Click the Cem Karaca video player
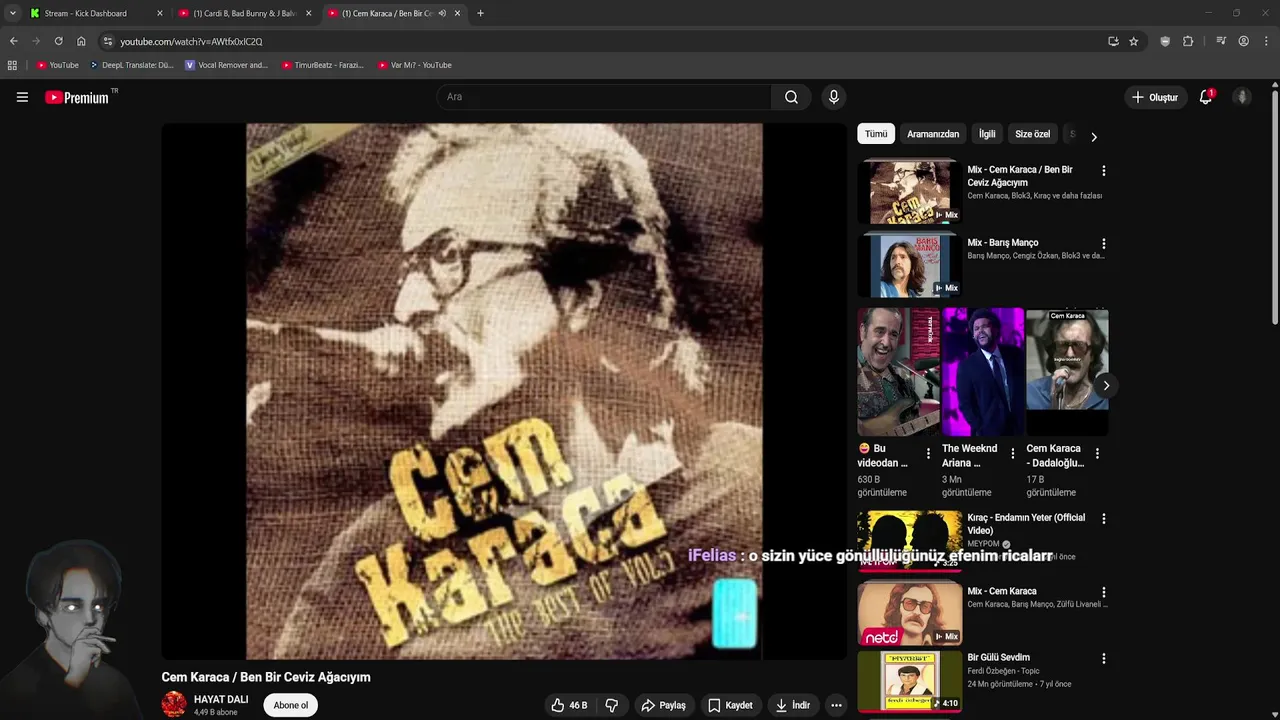Viewport: 1280px width, 720px height. 504,391
